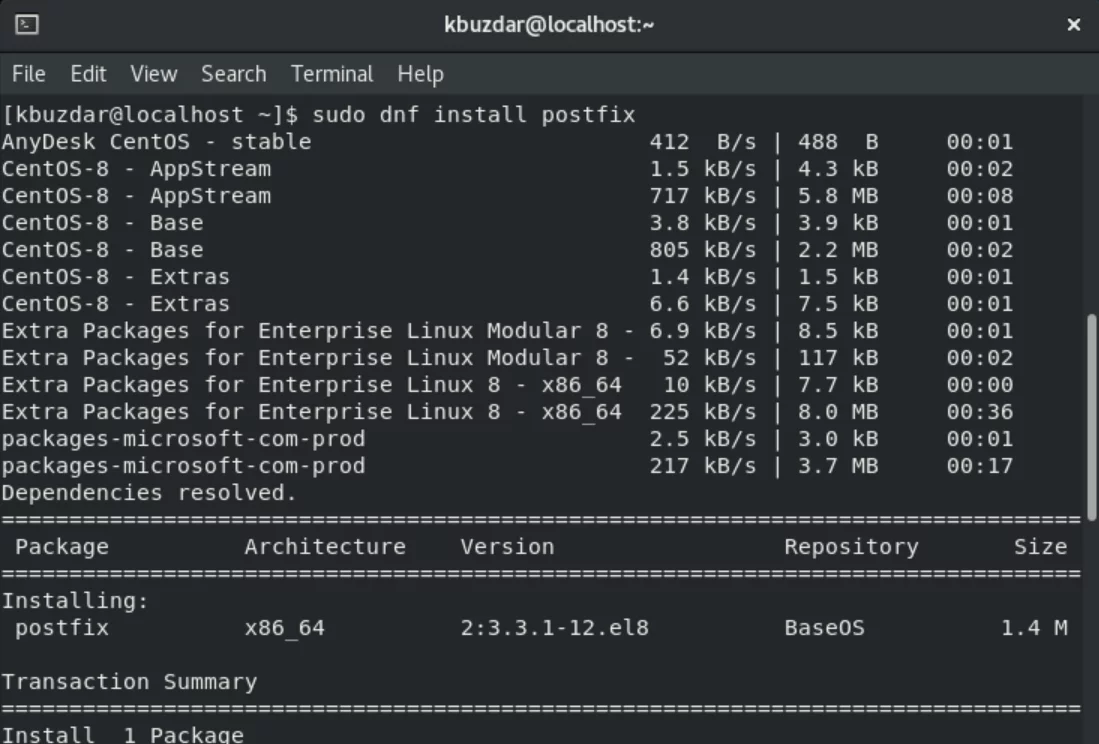Click the version 2:3.3.1-12.el8 text

554,628
